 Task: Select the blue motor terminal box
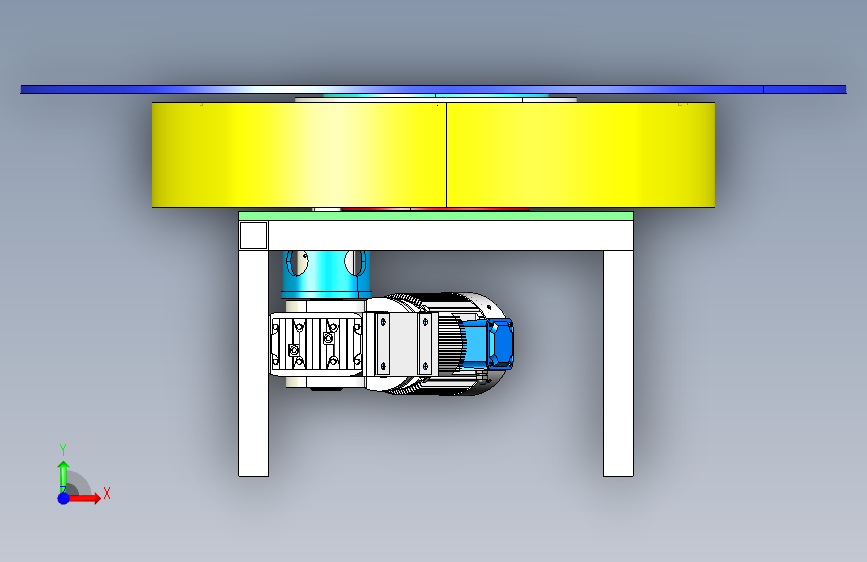point(487,344)
